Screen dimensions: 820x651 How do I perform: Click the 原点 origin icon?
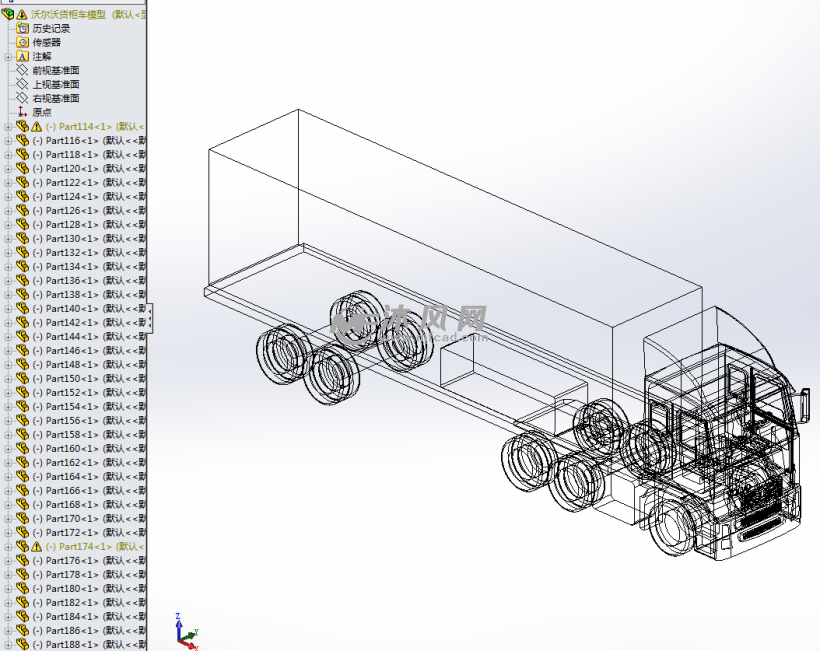[x=22, y=112]
